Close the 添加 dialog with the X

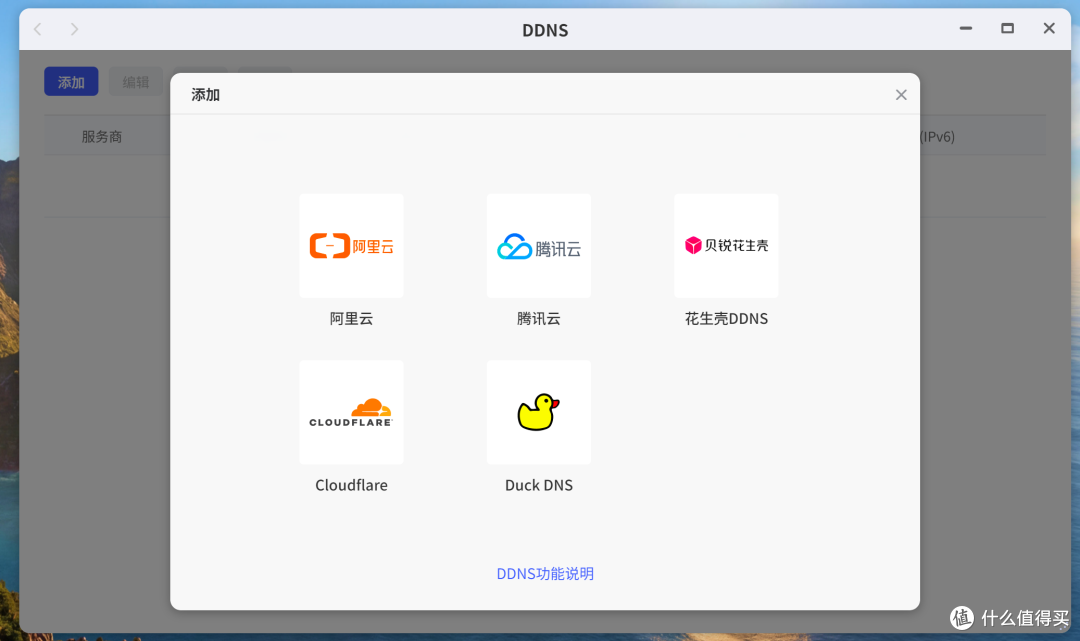pos(901,95)
